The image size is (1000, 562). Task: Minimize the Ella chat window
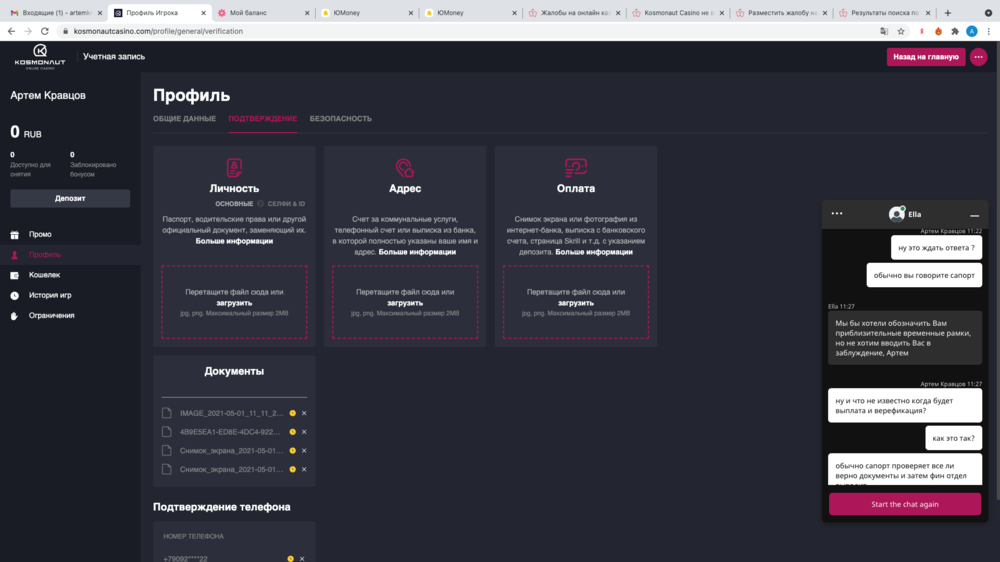[x=974, y=215]
